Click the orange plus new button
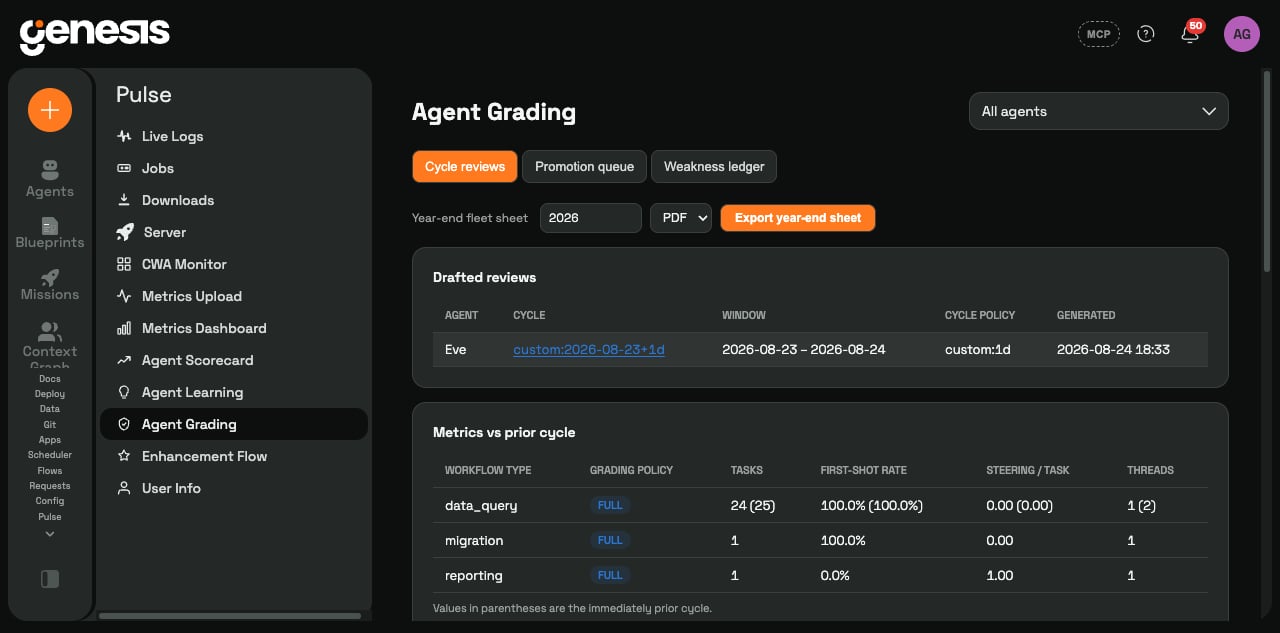This screenshot has height=633, width=1280. point(50,110)
